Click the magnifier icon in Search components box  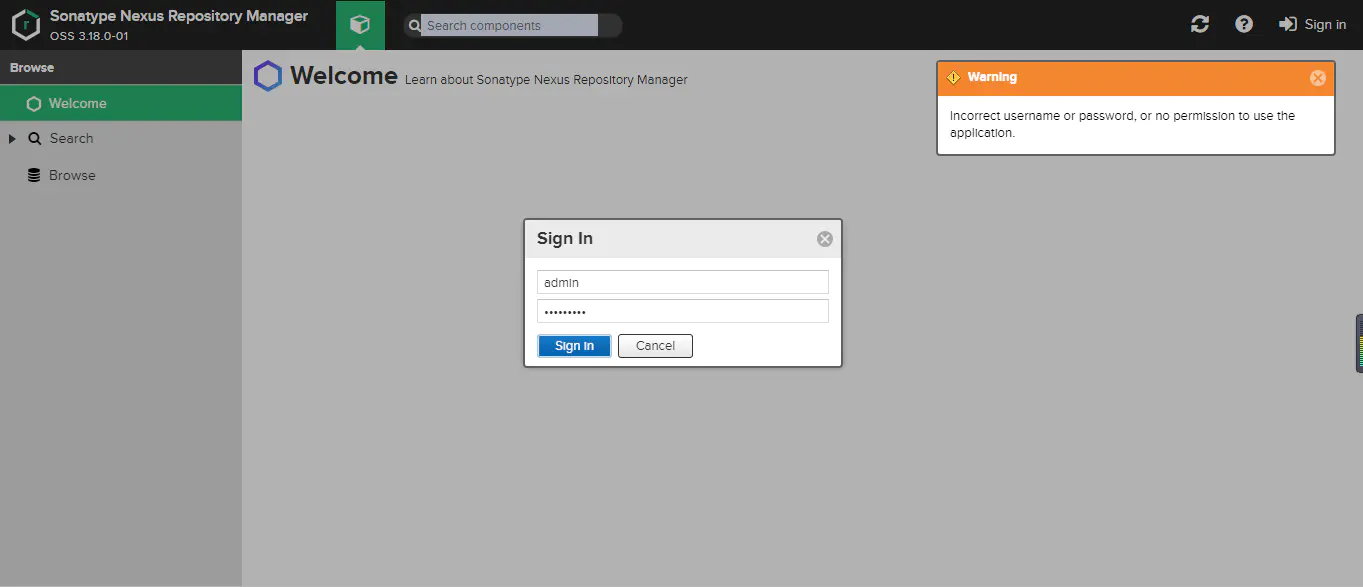[414, 25]
